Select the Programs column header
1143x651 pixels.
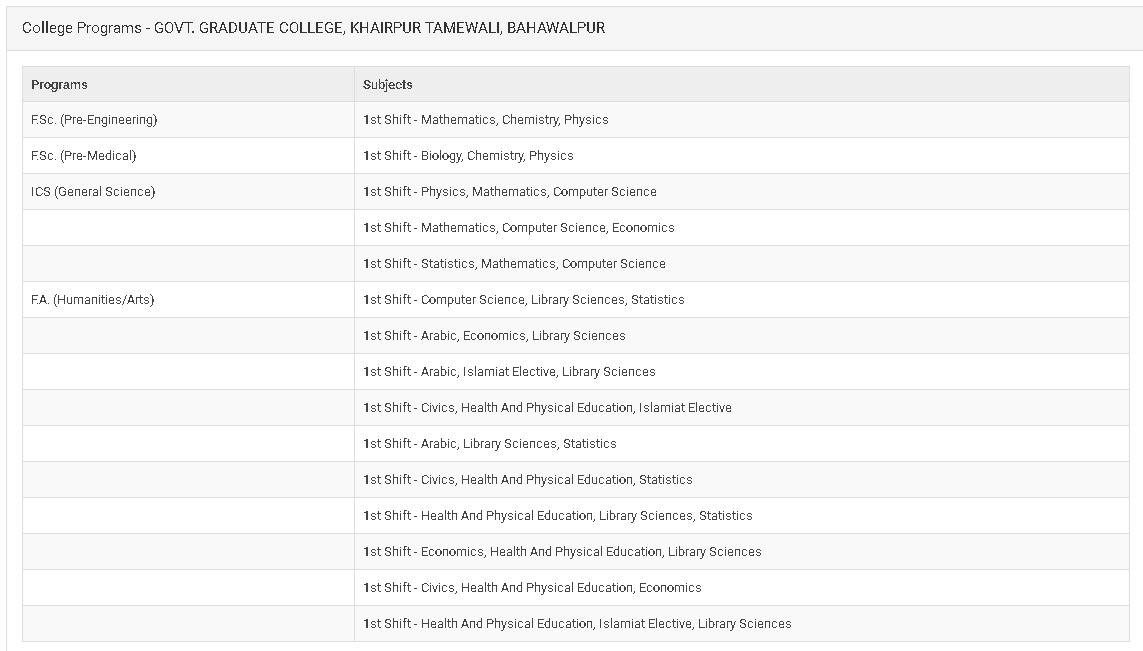pos(188,85)
